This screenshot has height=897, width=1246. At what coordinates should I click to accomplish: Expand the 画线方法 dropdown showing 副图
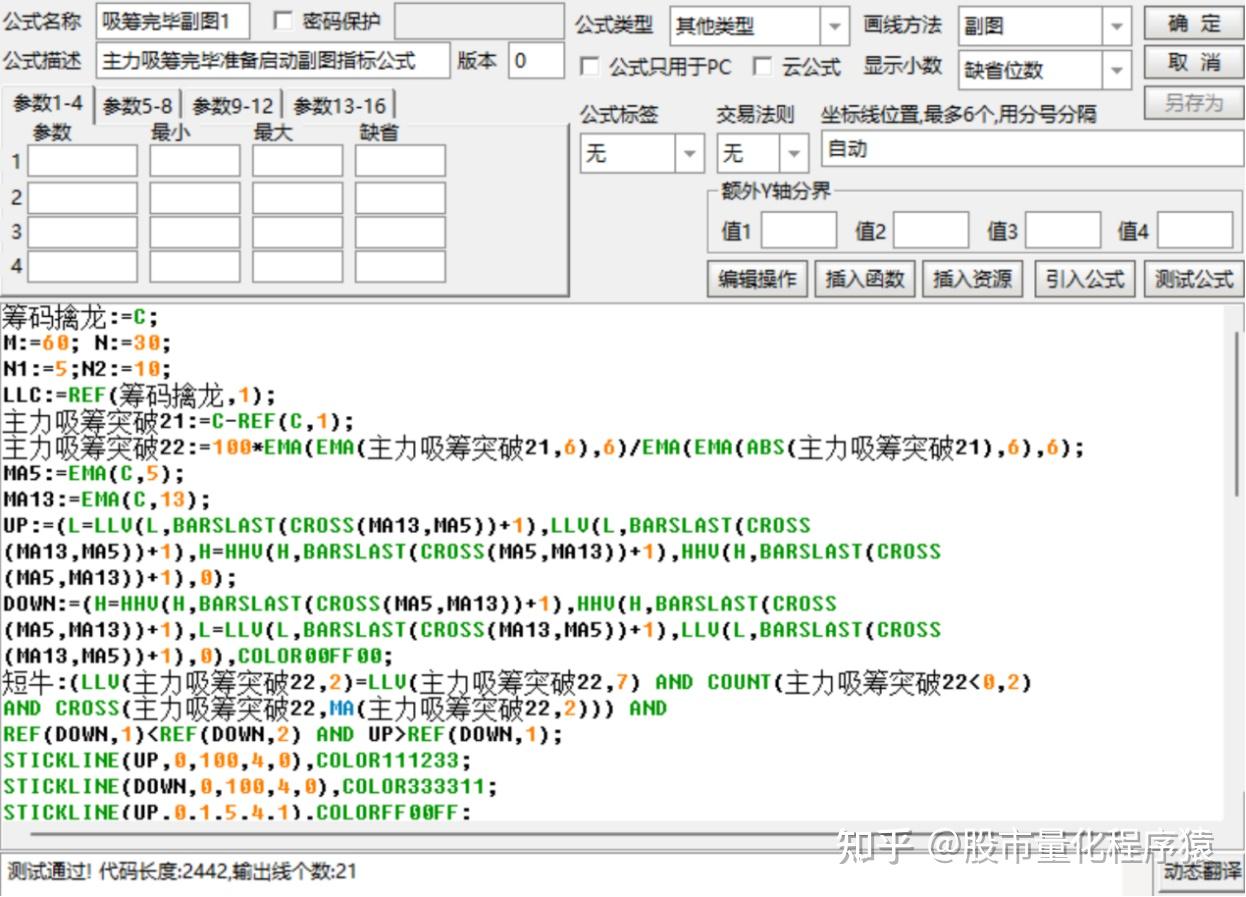click(1117, 26)
